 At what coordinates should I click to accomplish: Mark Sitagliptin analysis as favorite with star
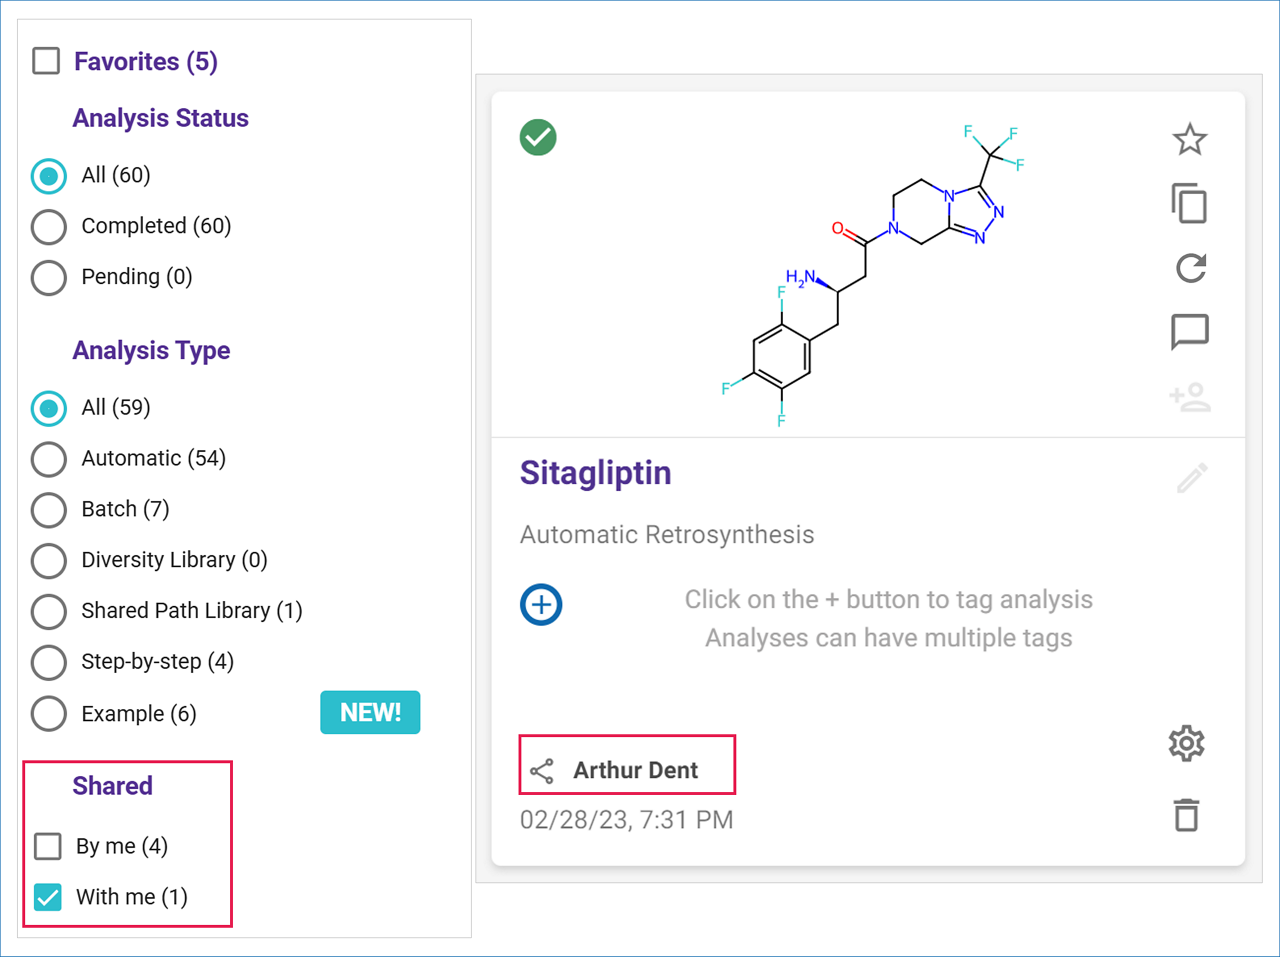click(x=1189, y=139)
